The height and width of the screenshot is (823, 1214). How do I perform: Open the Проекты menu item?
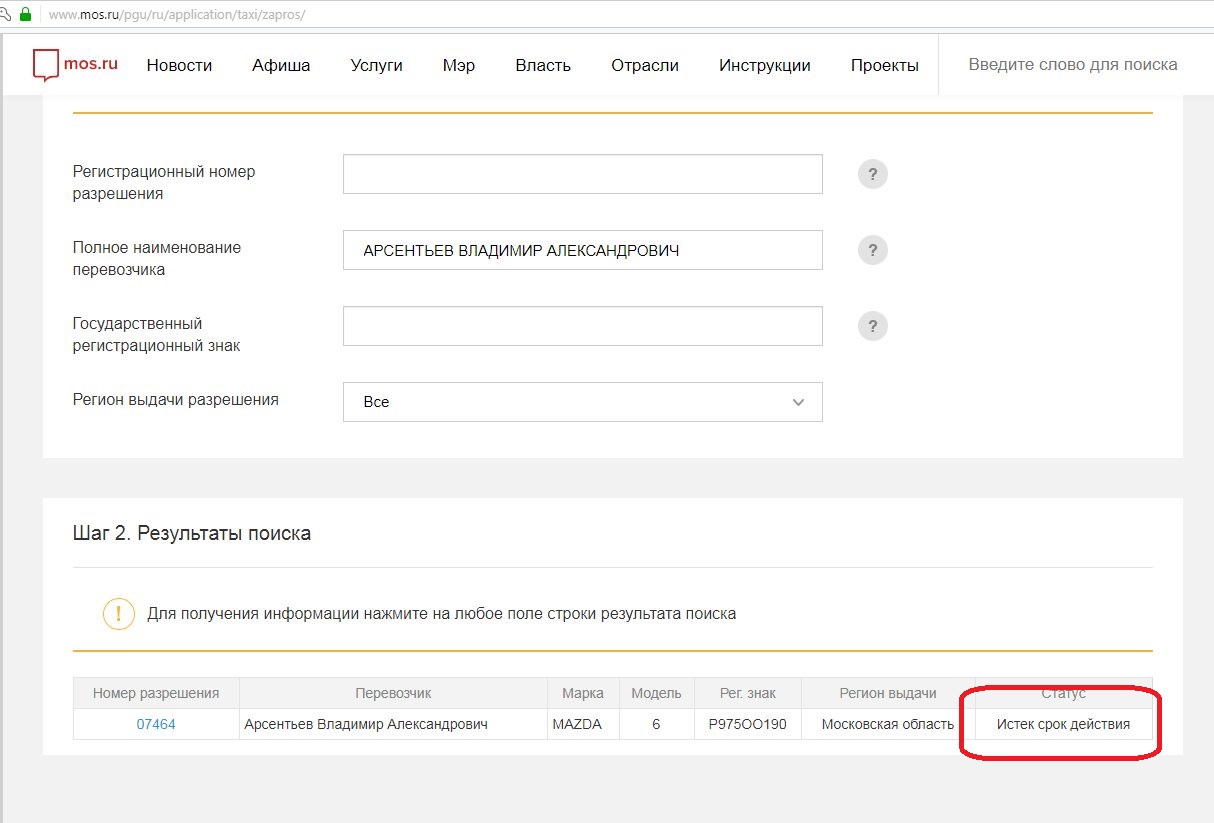tap(885, 65)
